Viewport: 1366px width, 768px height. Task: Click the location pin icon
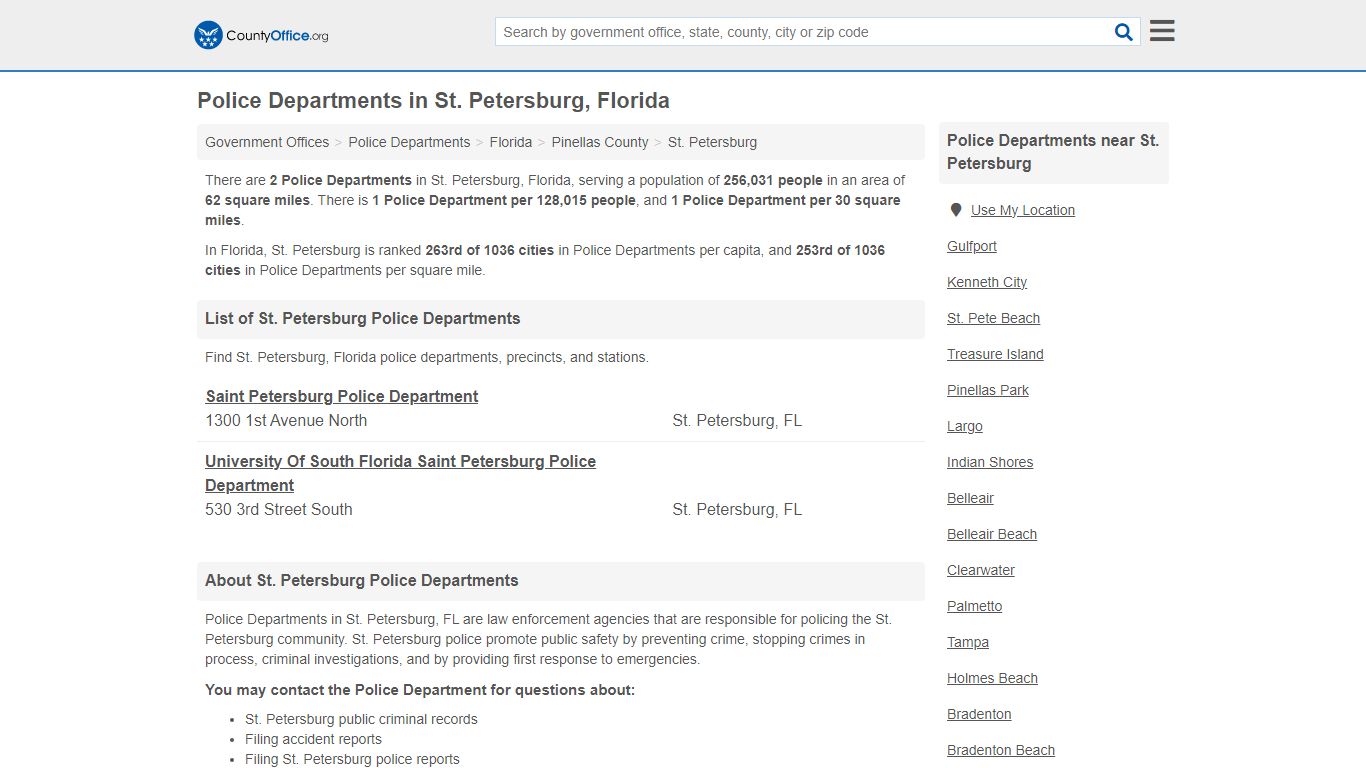(x=955, y=210)
